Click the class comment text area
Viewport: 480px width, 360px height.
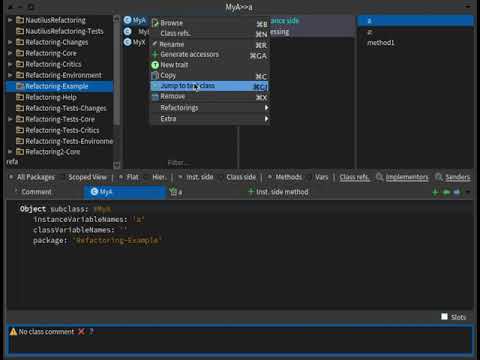[240, 339]
